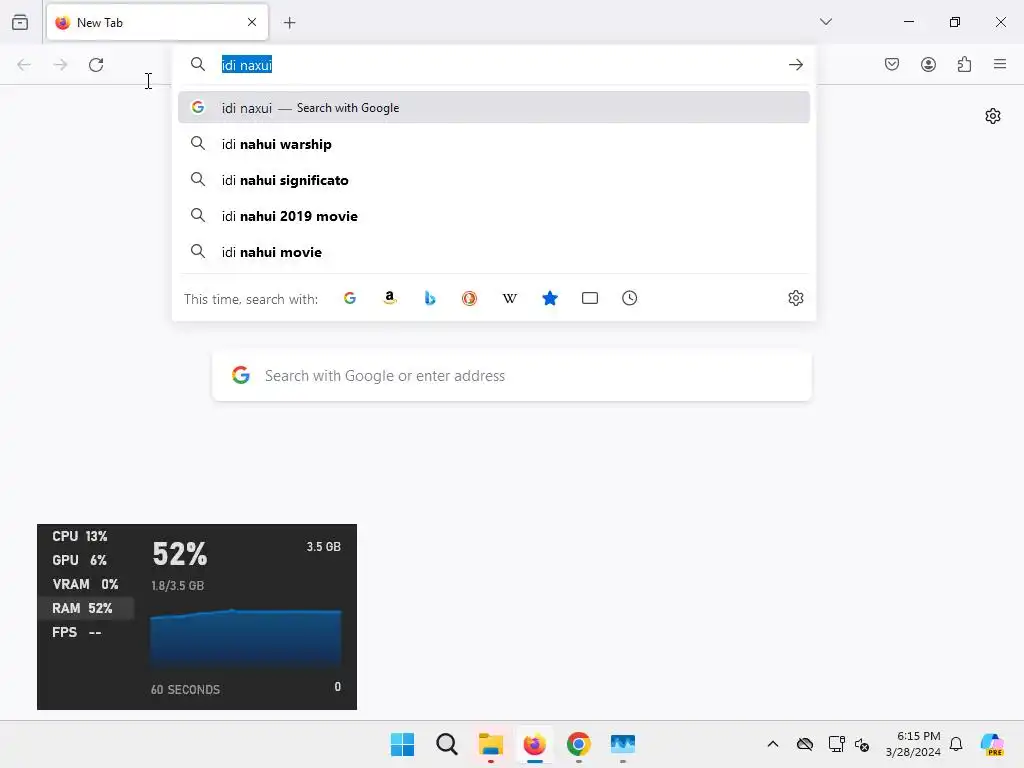The width and height of the screenshot is (1024, 768).
Task: Open Copilot preview icon in taskbar
Action: coord(992,744)
